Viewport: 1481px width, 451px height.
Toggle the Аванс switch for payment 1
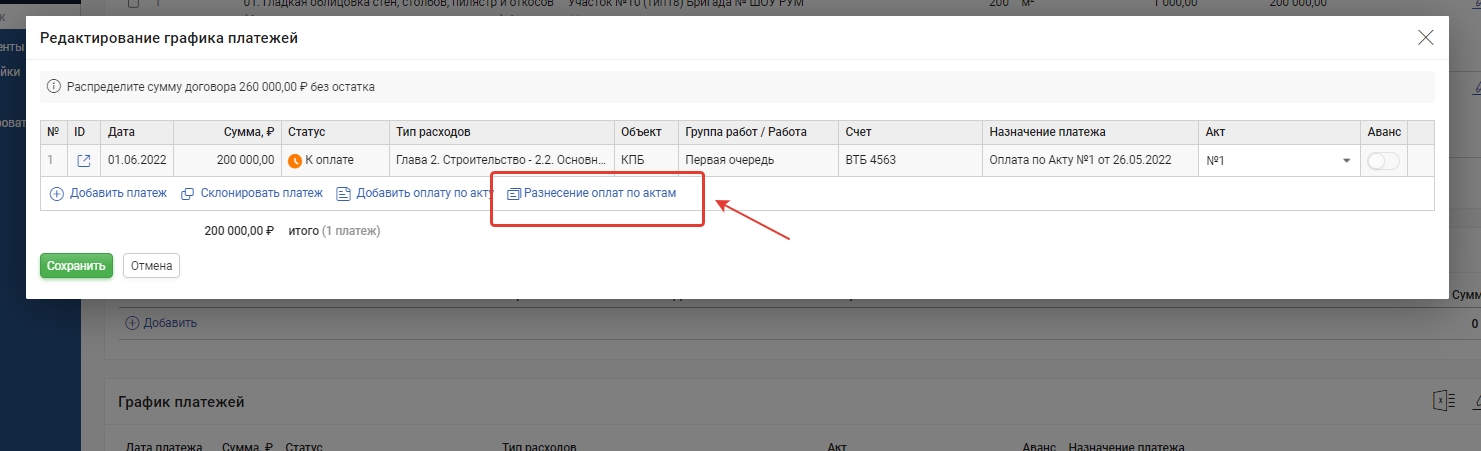coord(1383,161)
